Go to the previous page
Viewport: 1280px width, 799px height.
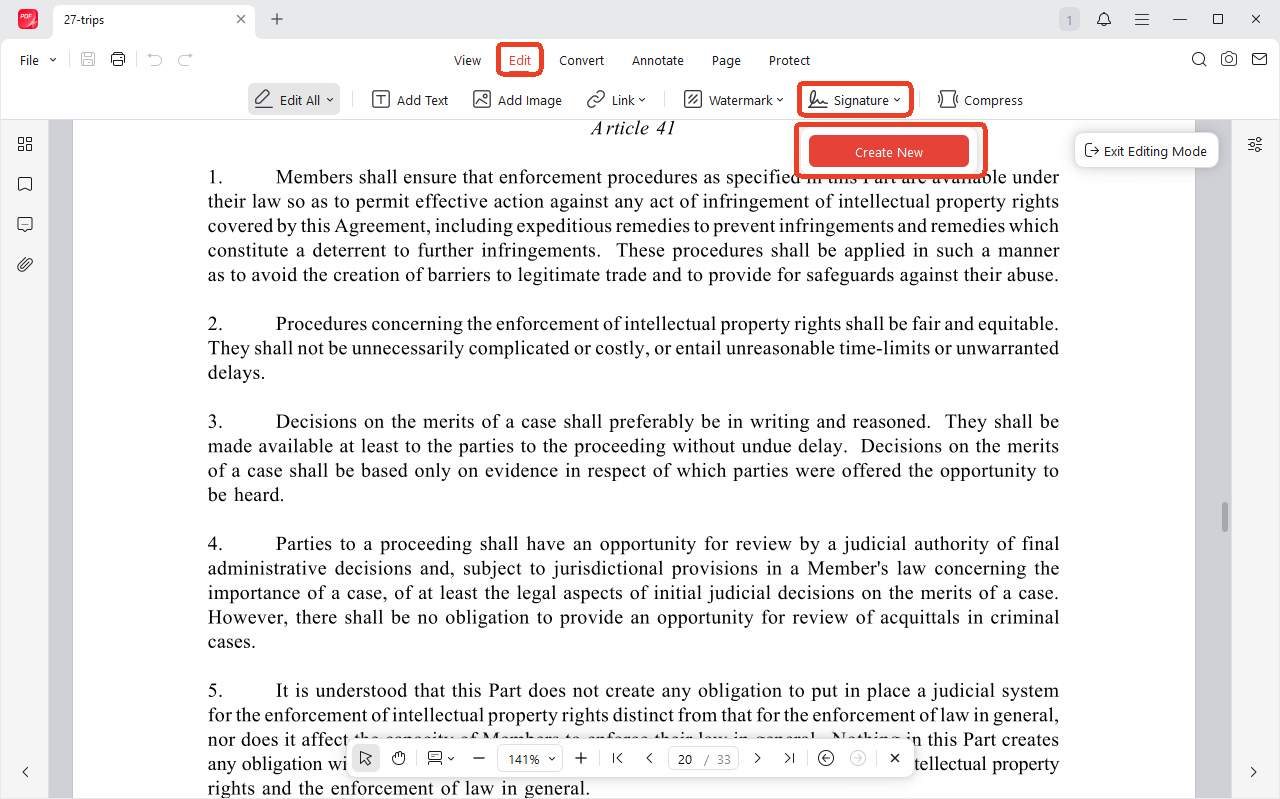(649, 758)
